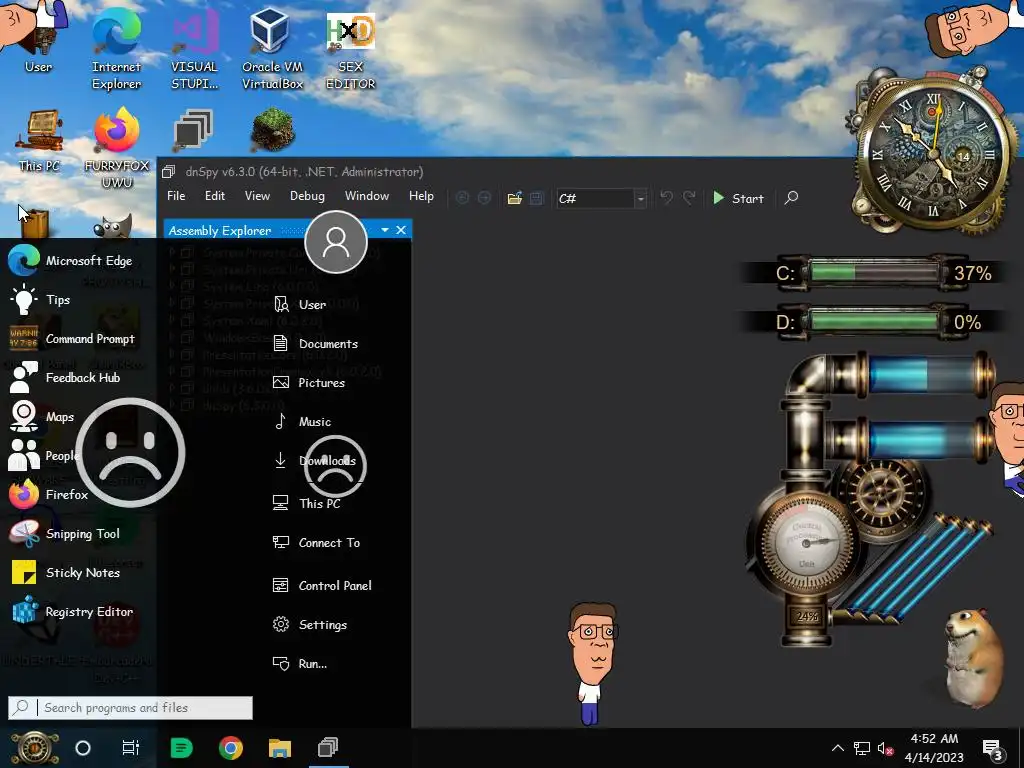This screenshot has width=1024, height=768.
Task: Click dnSpy's Open file toolbar icon
Action: point(515,198)
